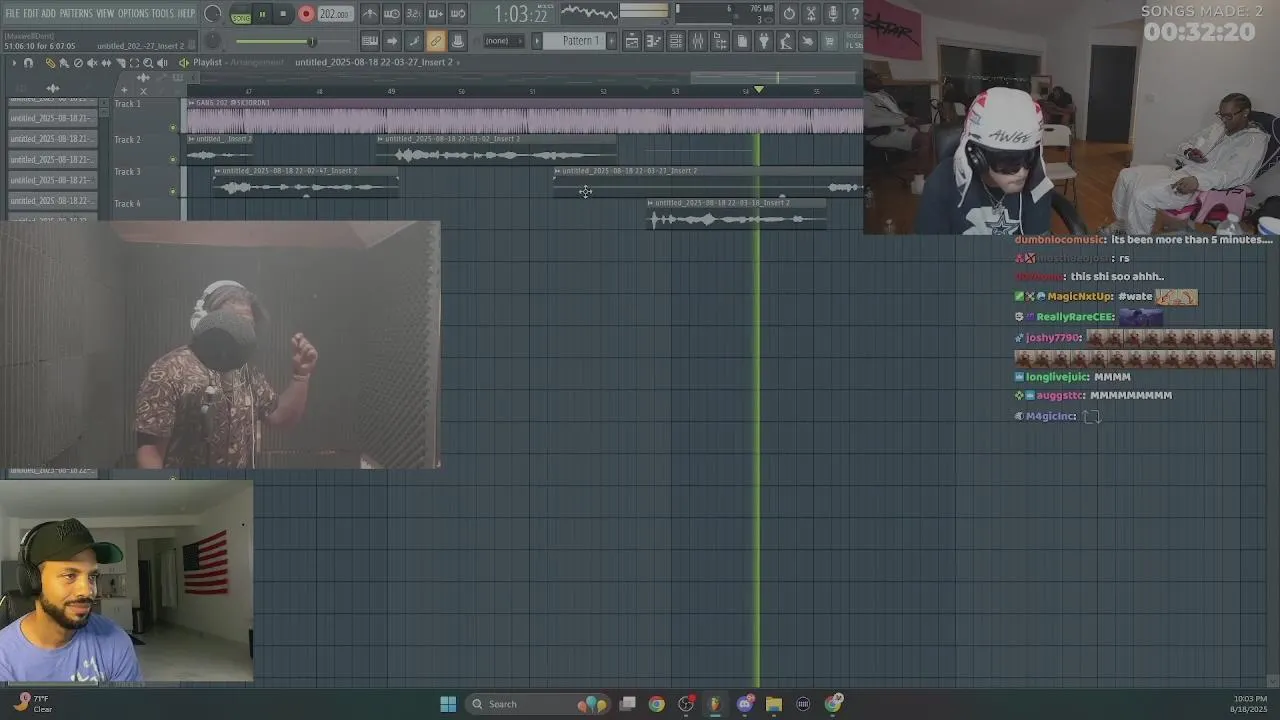Toggle the 3.2.1 countdown before recording
Viewport: 1280px width, 720px height.
pos(414,14)
